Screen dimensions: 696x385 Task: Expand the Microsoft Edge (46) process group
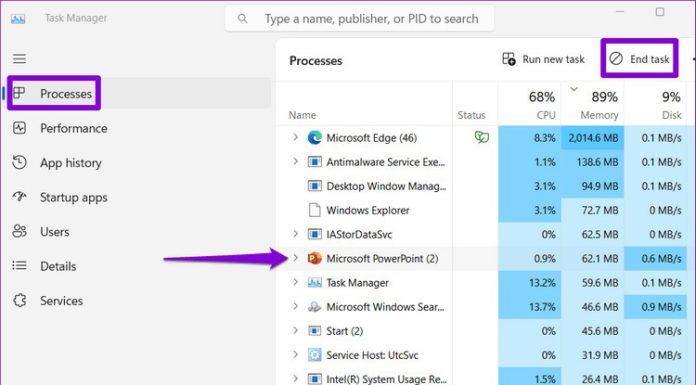point(295,137)
